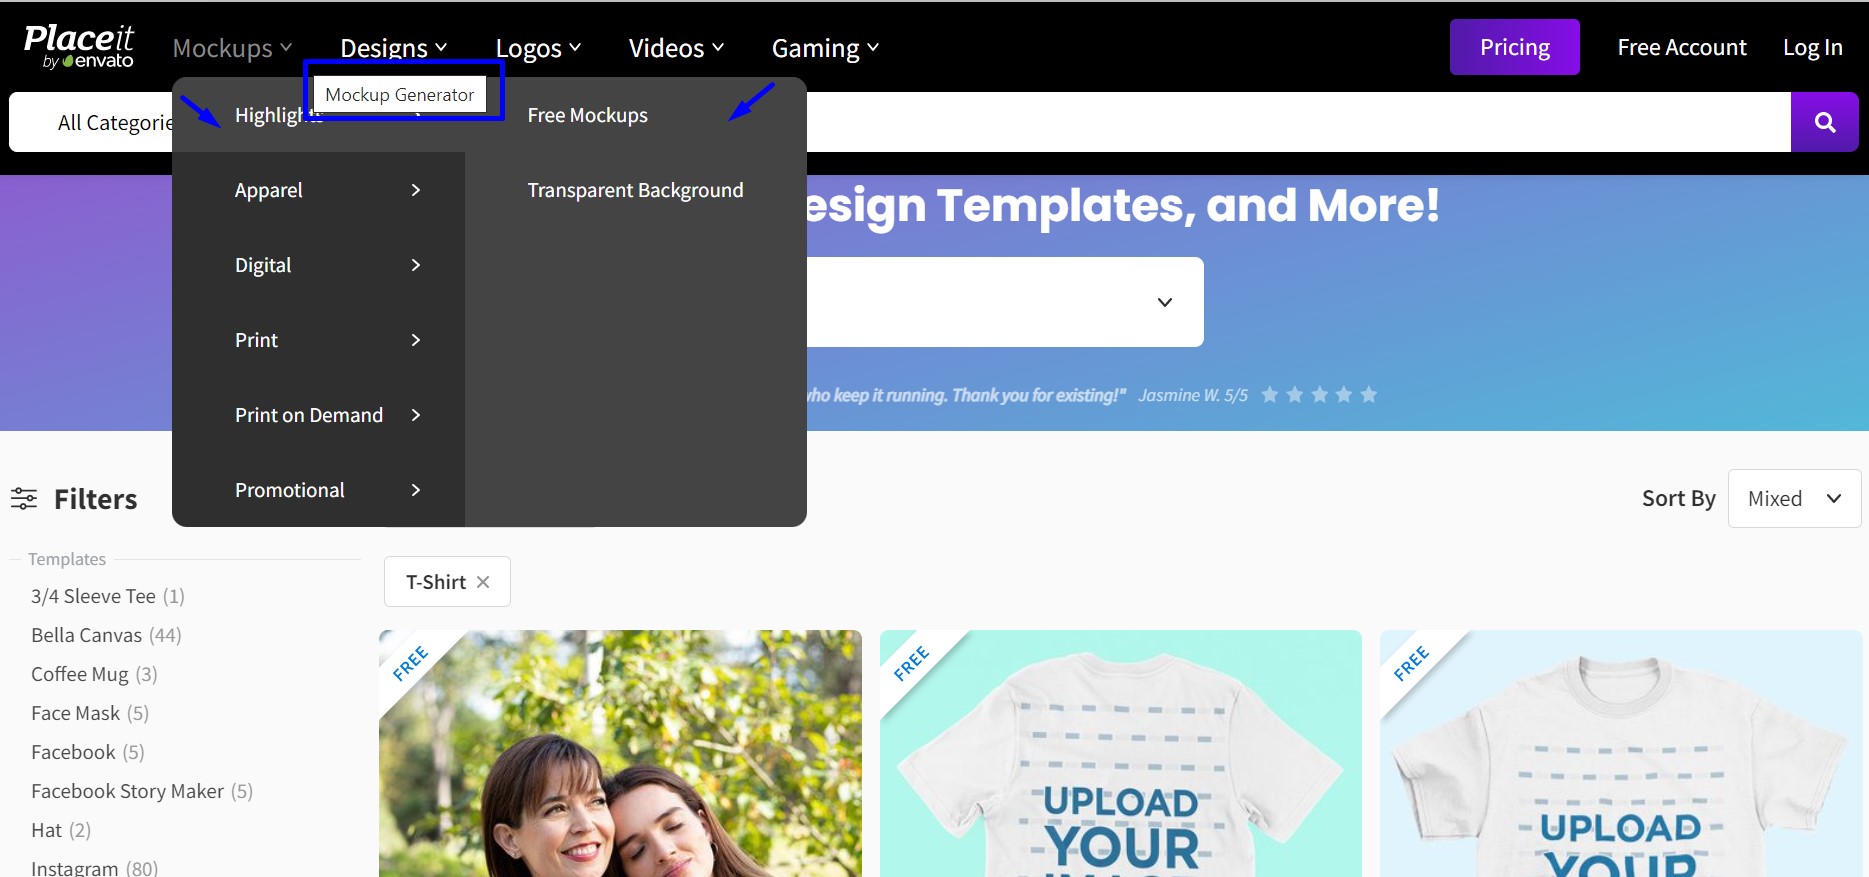Remove the T-Shirt filter tag
Image resolution: width=1869 pixels, height=877 pixels.
point(483,582)
